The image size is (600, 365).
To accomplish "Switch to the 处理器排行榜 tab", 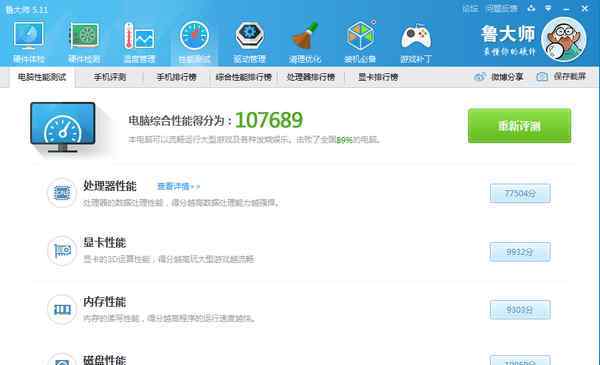I will tap(311, 77).
